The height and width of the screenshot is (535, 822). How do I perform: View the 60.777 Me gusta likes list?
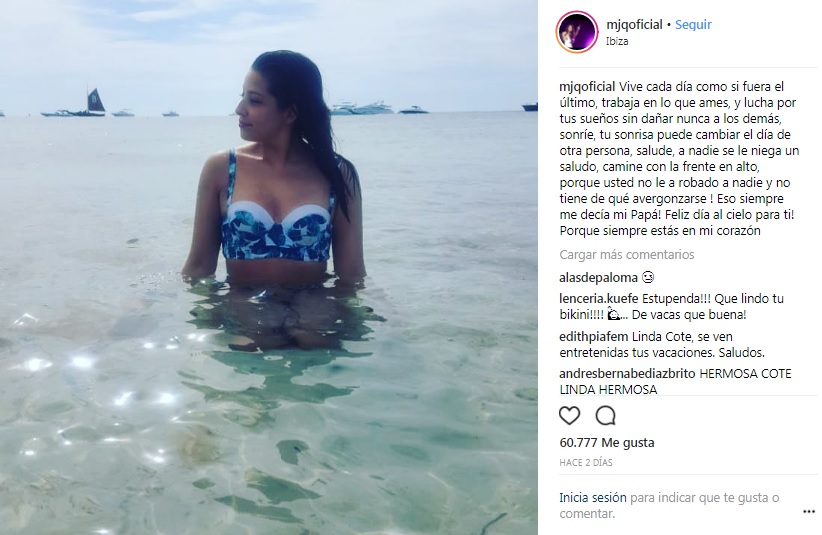click(x=607, y=442)
